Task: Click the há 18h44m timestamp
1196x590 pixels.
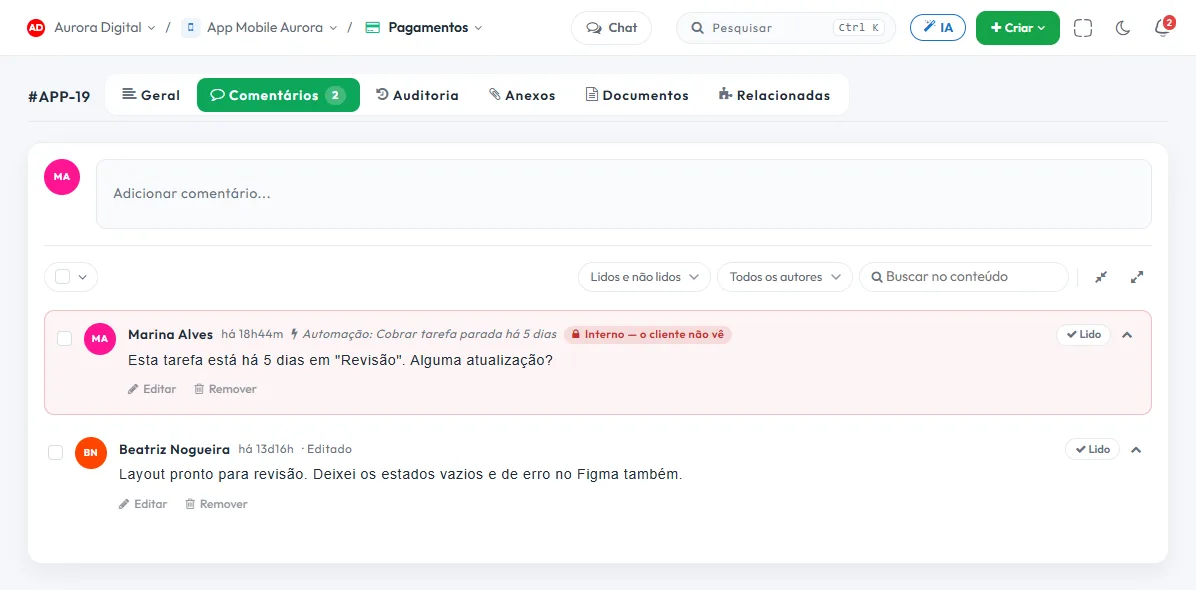Action: coord(252,334)
